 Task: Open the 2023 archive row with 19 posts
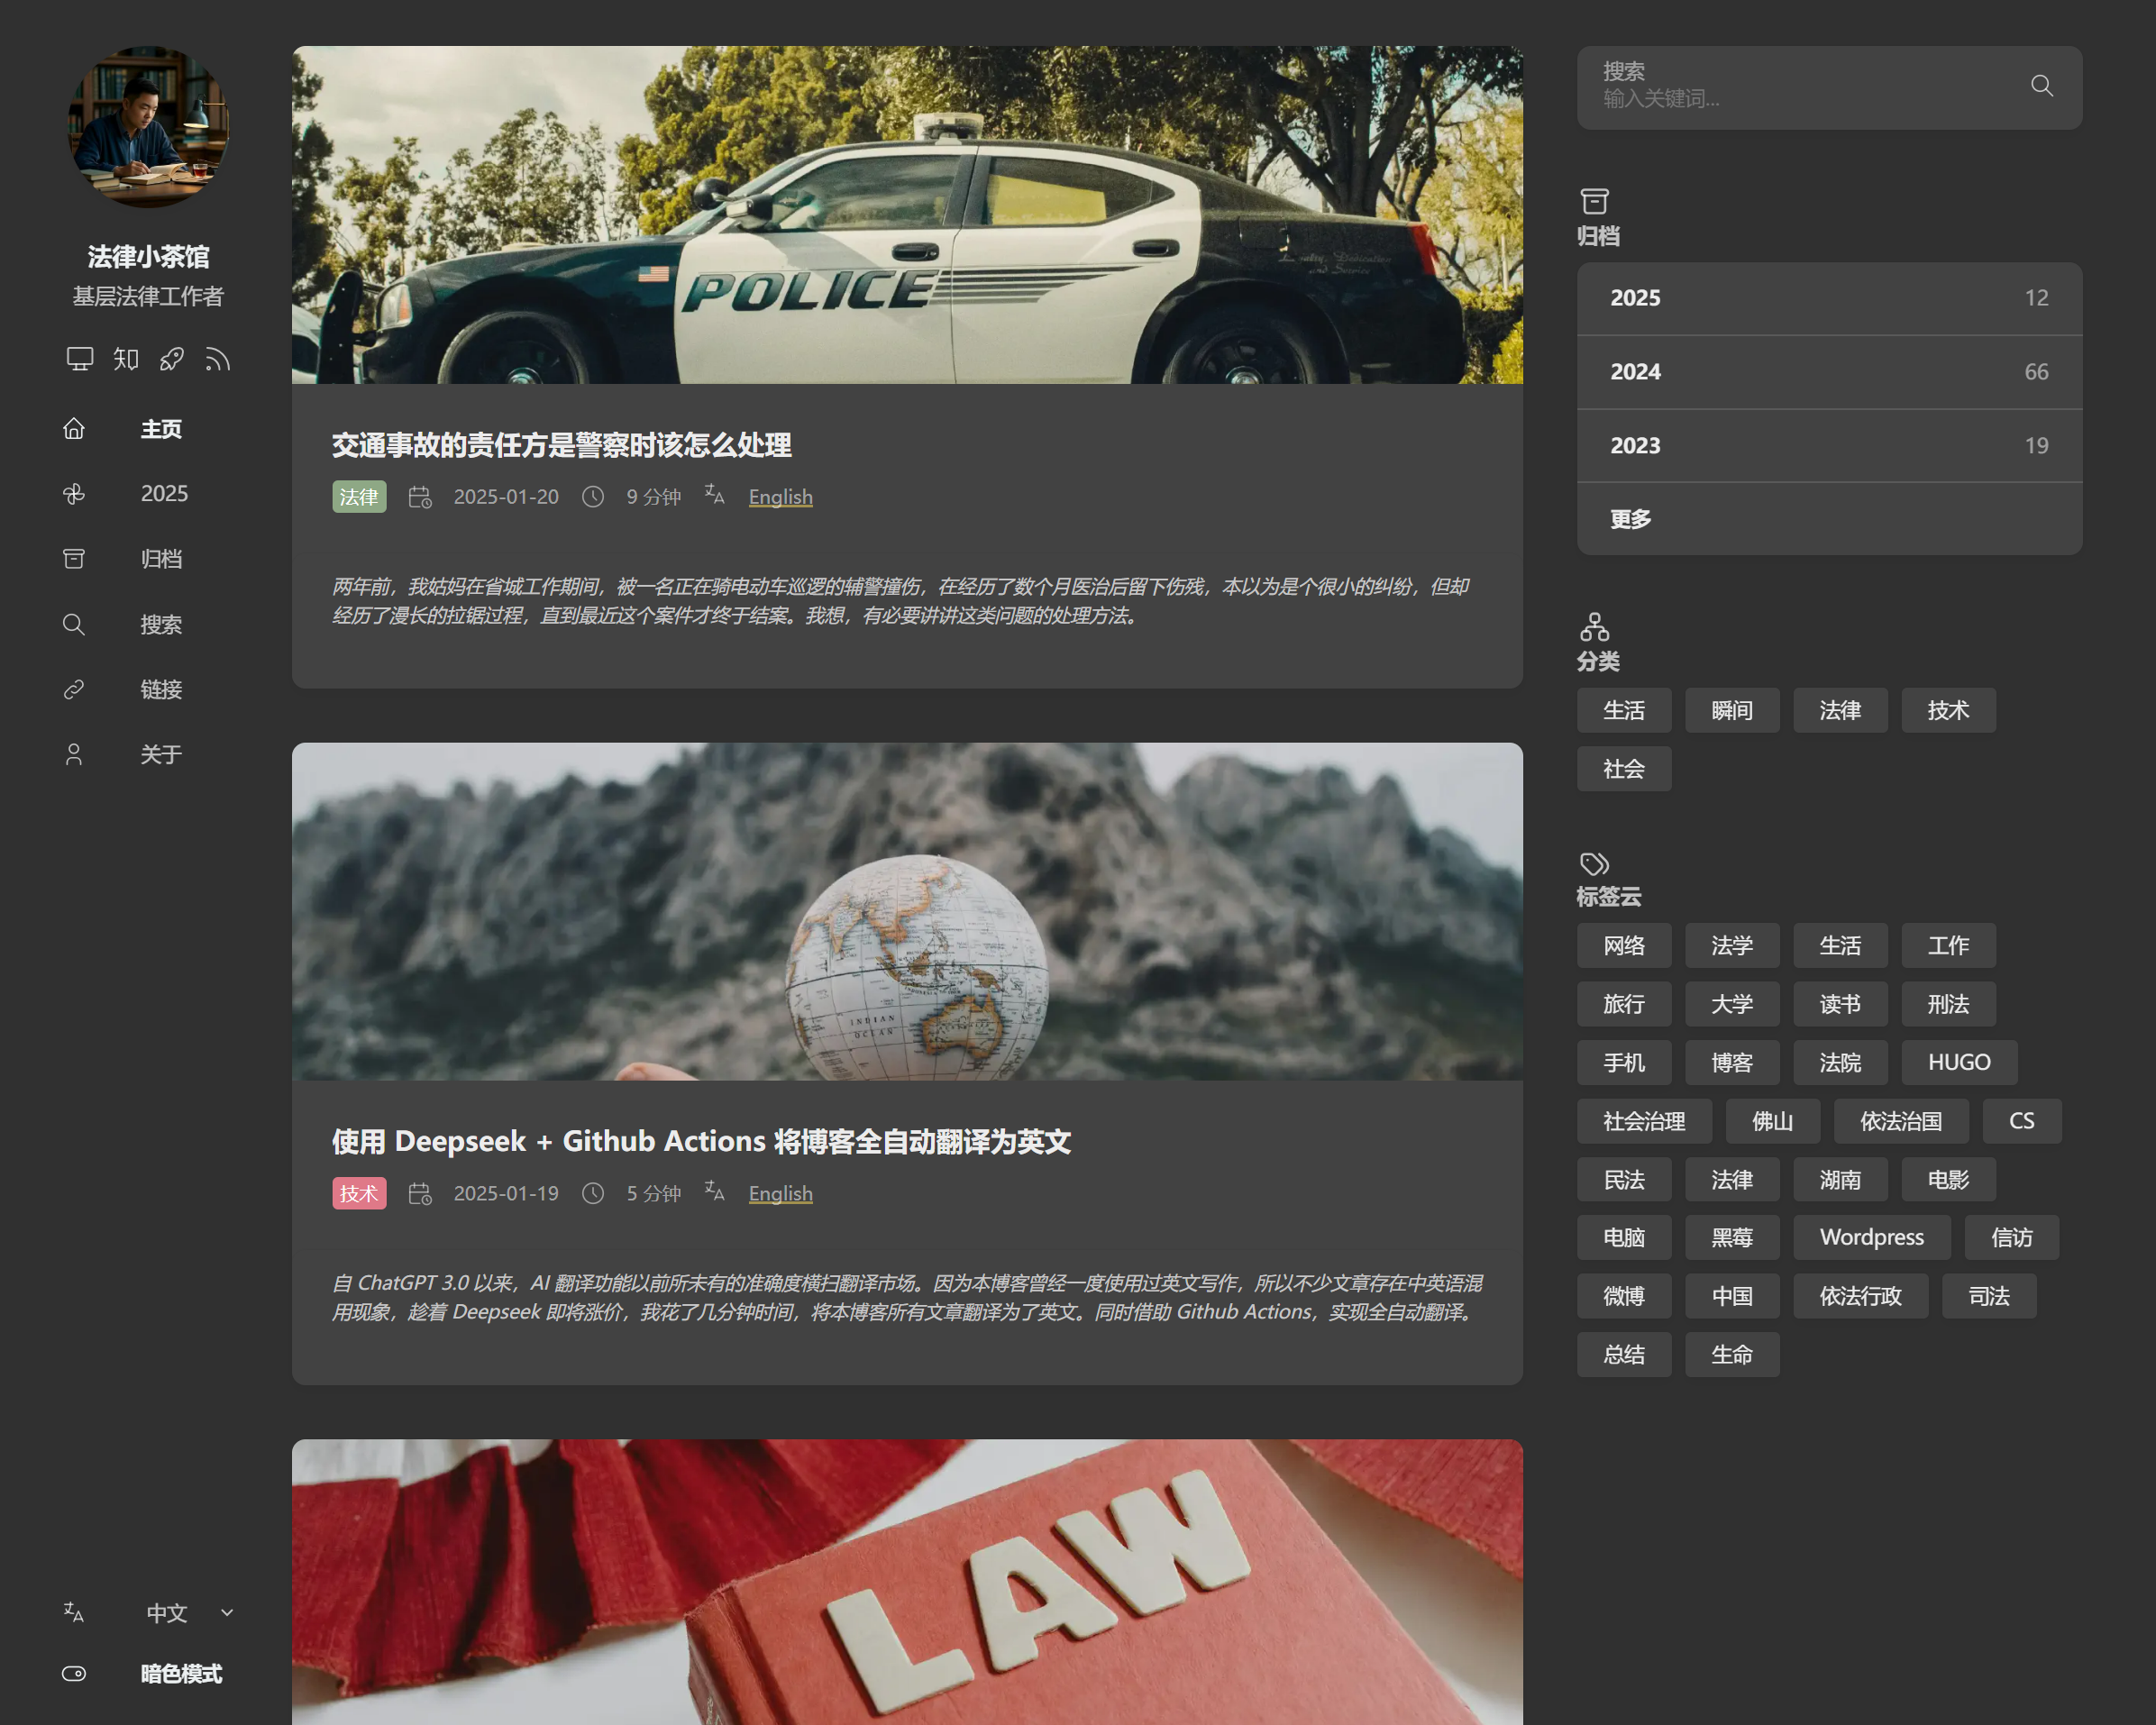[x=1829, y=446]
